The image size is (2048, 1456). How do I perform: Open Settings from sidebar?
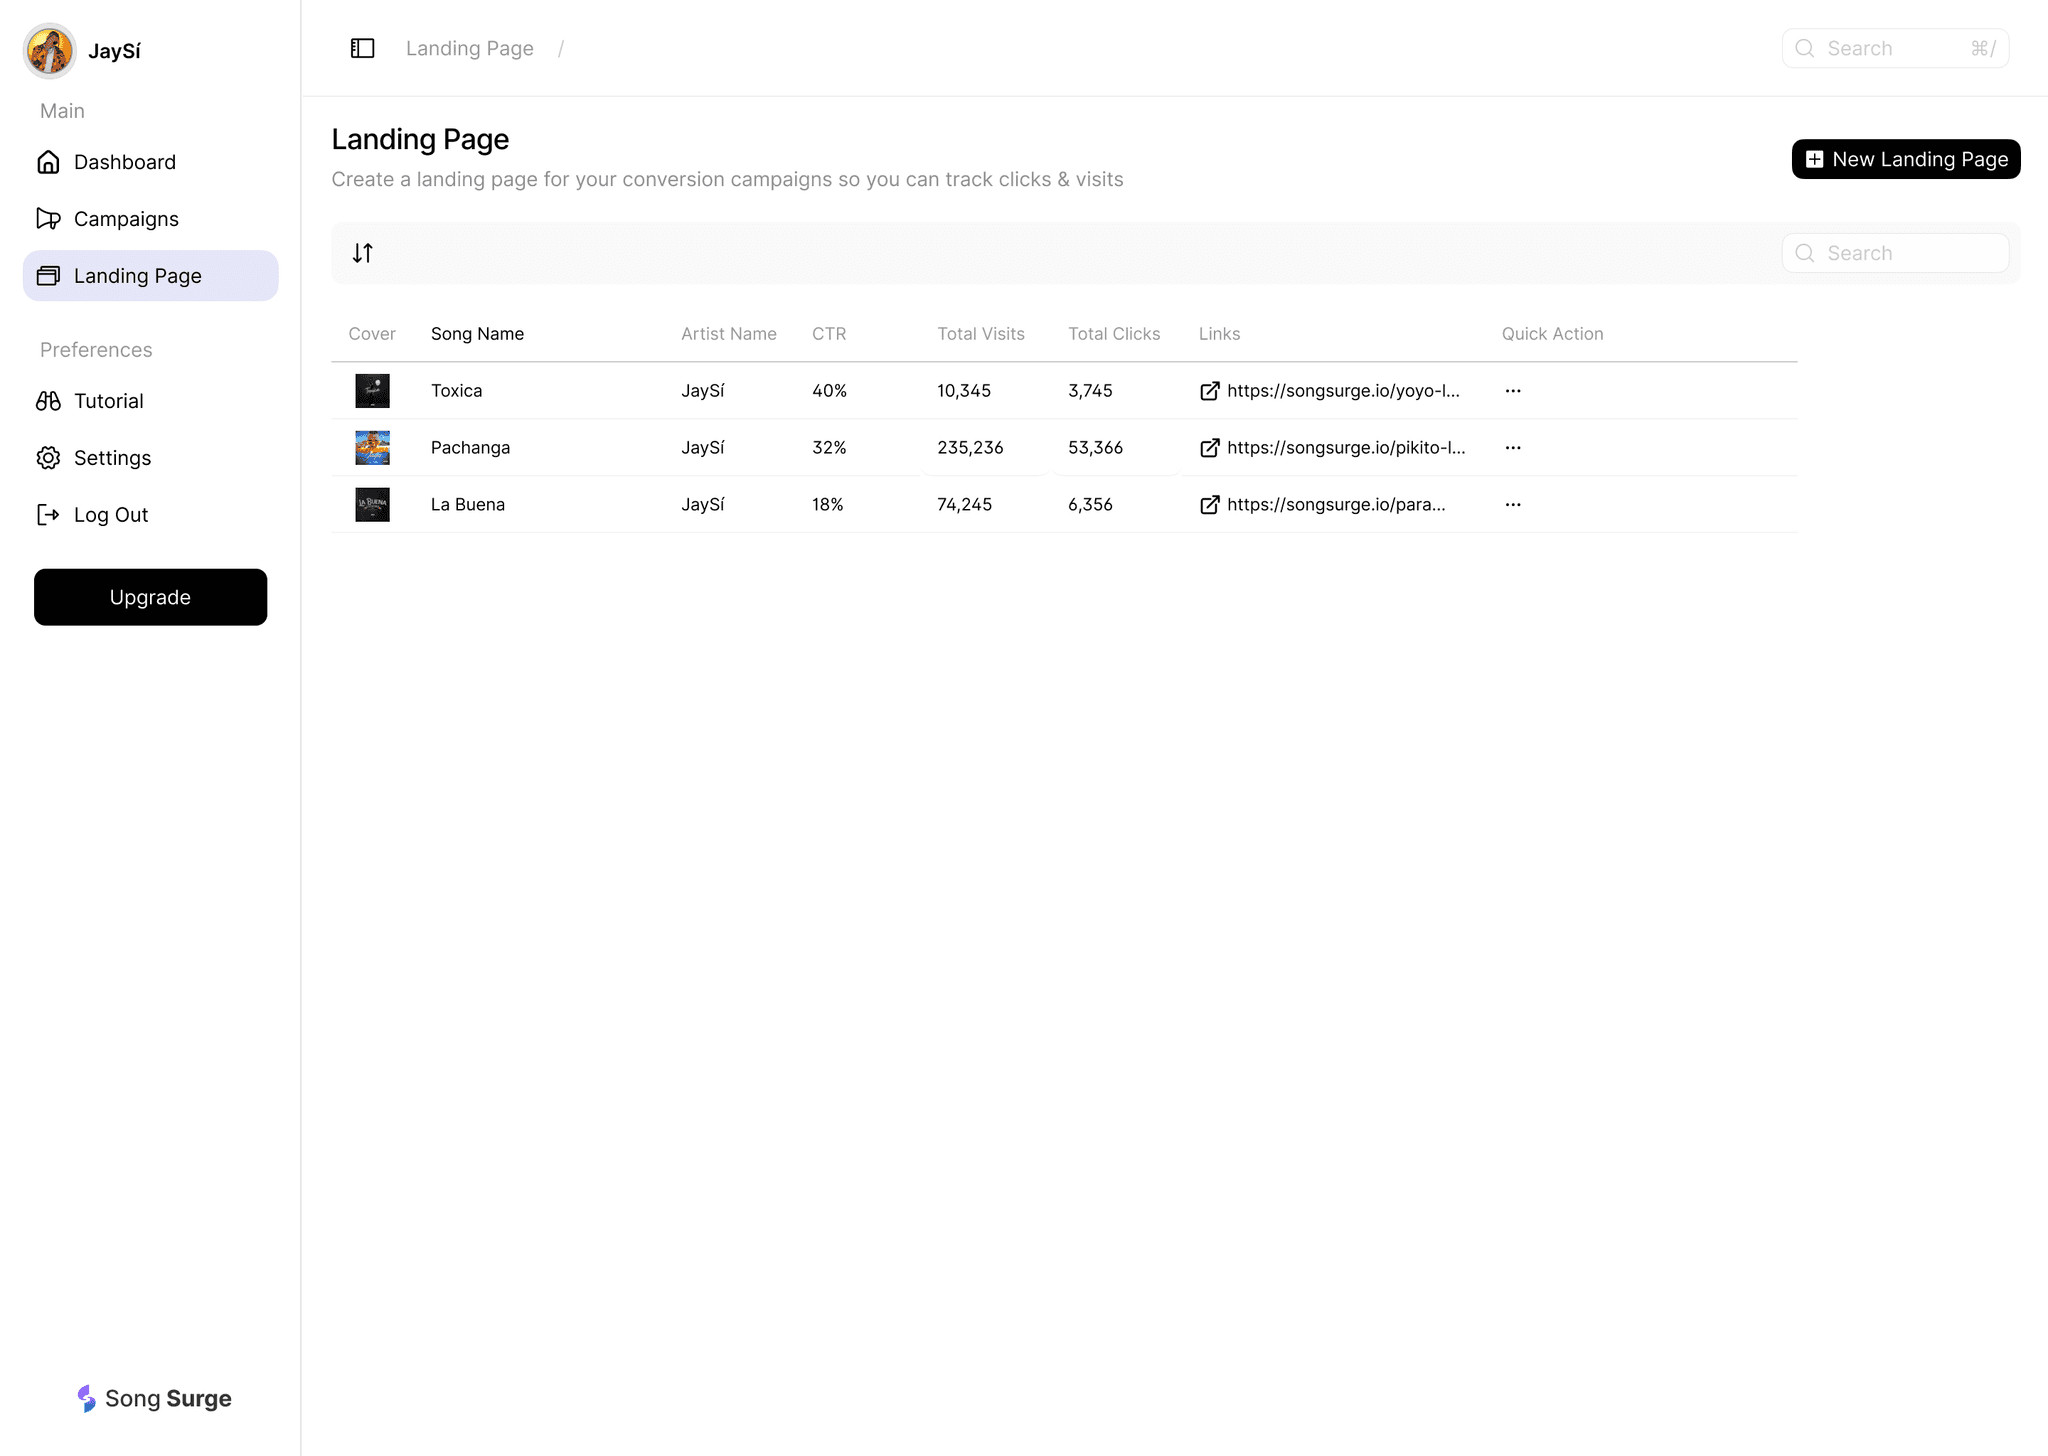[150, 458]
